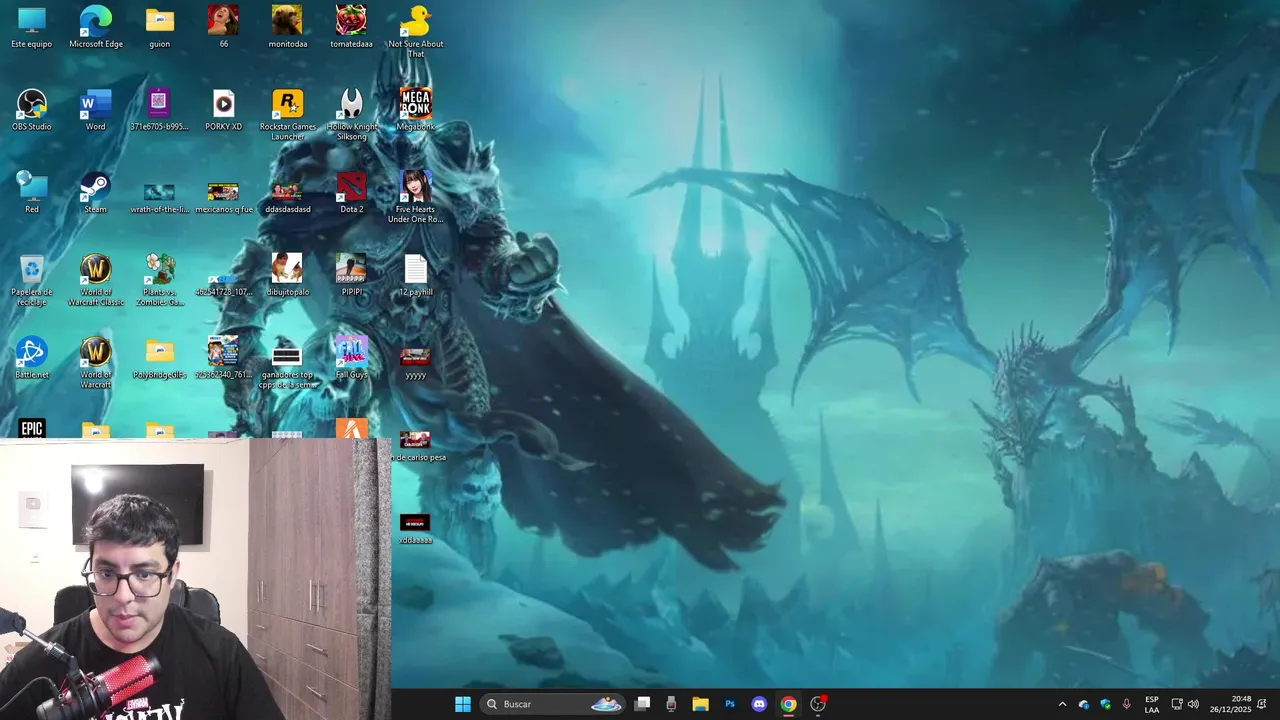Launch the Battle.net shortcut
The image size is (1280, 720).
click(x=32, y=358)
